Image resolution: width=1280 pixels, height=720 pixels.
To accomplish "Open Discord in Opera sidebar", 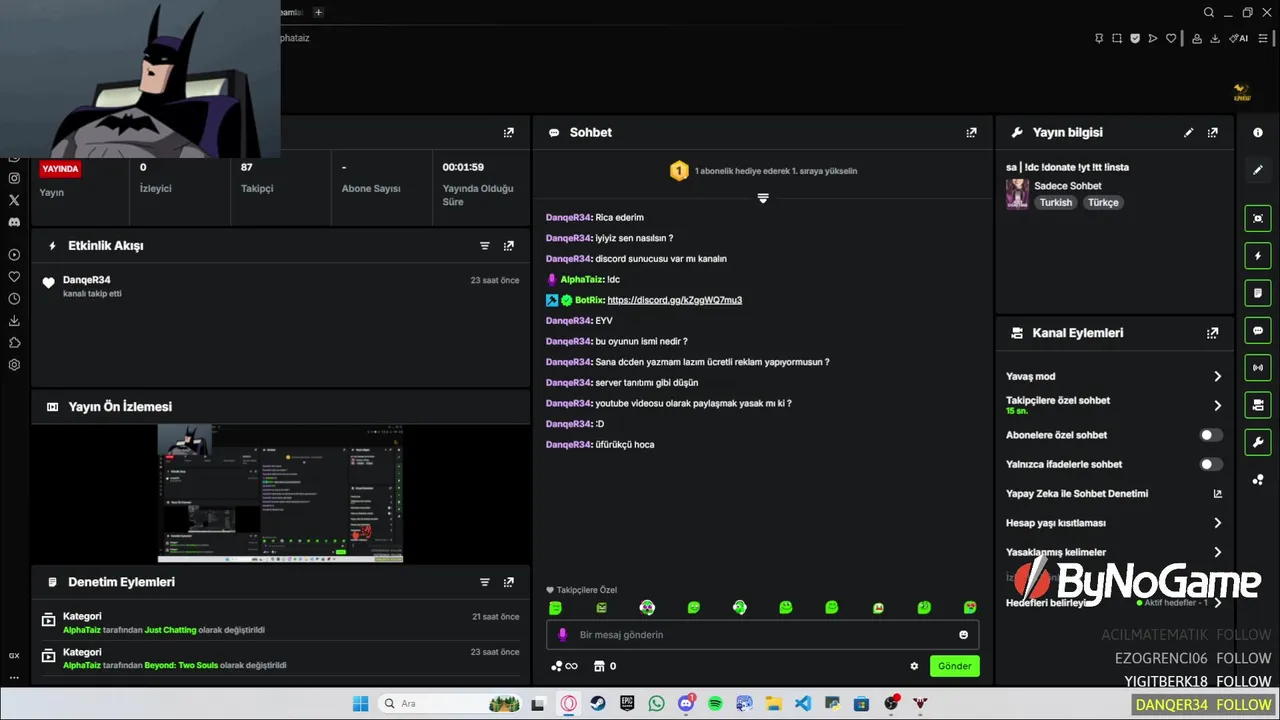I will coord(14,222).
